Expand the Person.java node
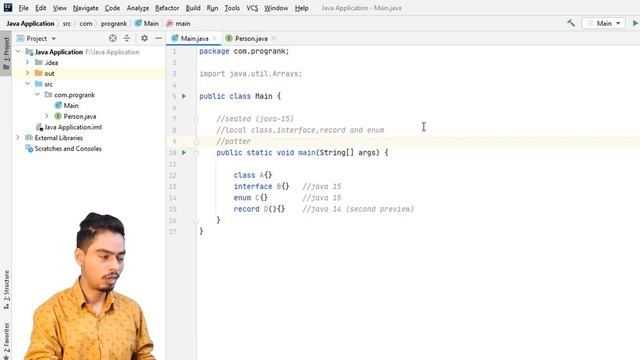Screen dimensions: 640x360 pyautogui.click(x=47, y=116)
